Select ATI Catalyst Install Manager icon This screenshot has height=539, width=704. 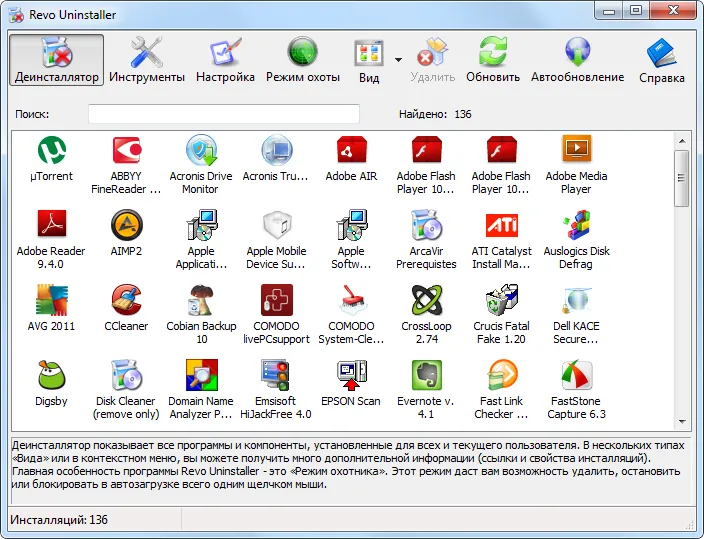[x=502, y=225]
